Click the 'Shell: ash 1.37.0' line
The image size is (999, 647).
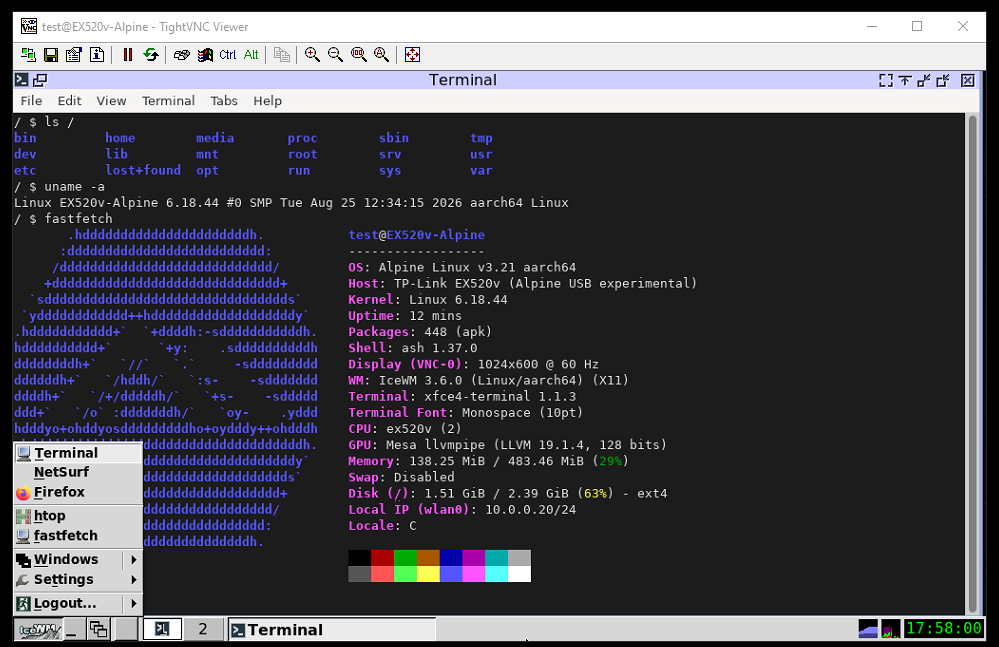pyautogui.click(x=412, y=348)
